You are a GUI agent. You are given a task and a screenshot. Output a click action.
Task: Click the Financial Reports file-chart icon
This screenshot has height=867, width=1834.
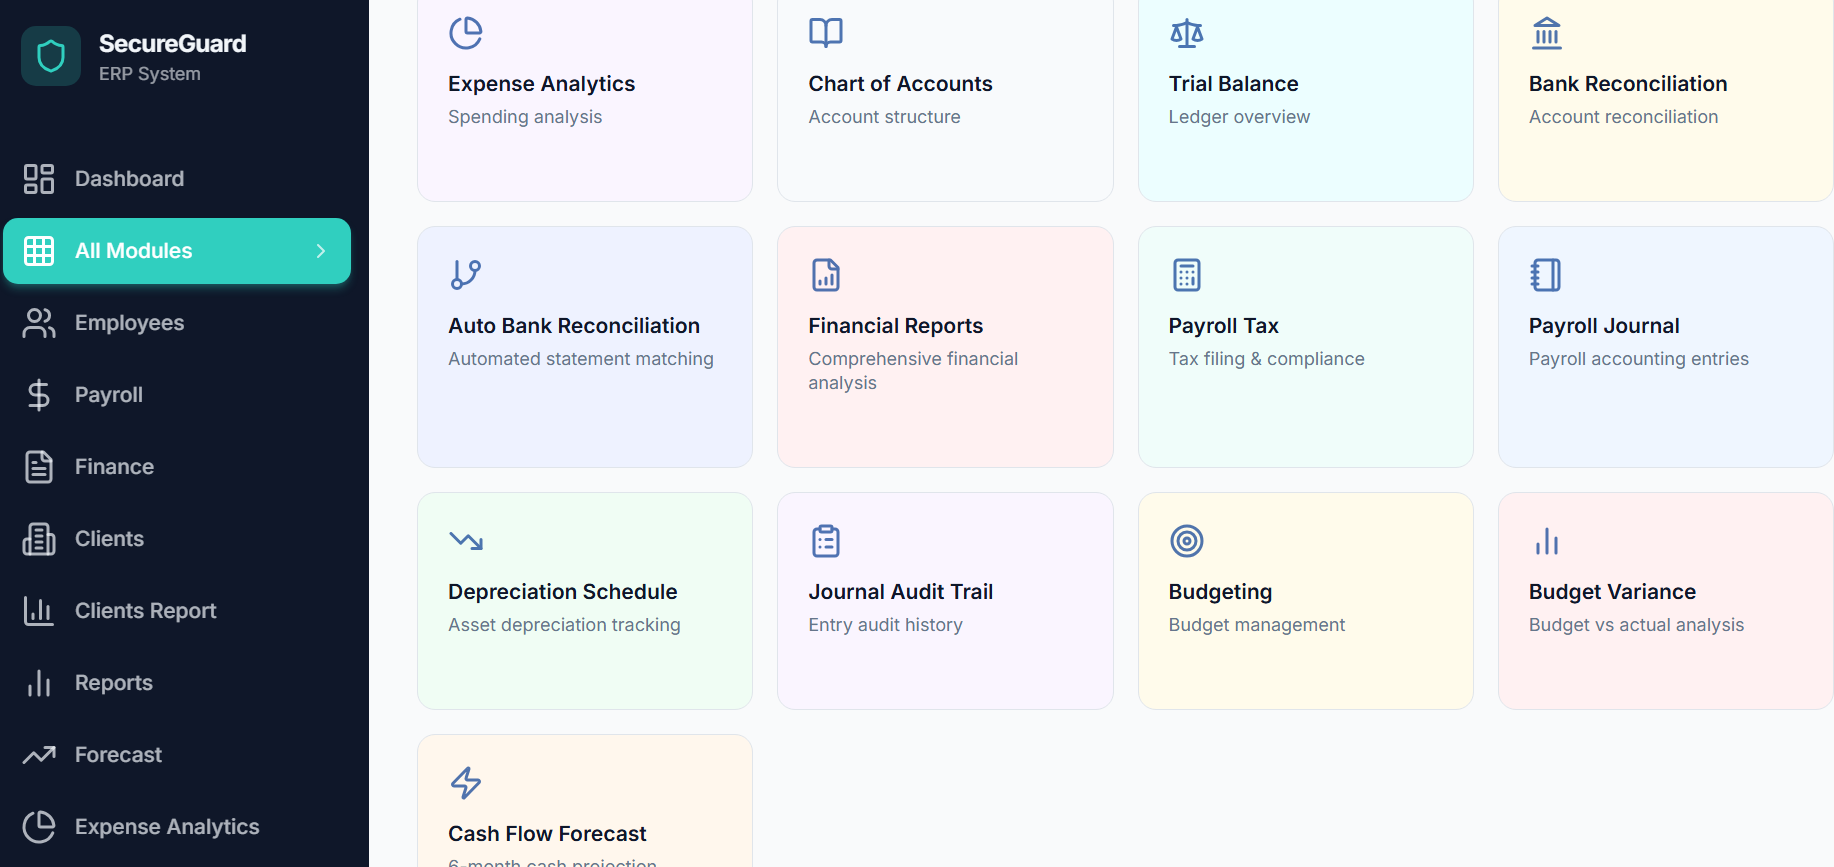coord(826,275)
